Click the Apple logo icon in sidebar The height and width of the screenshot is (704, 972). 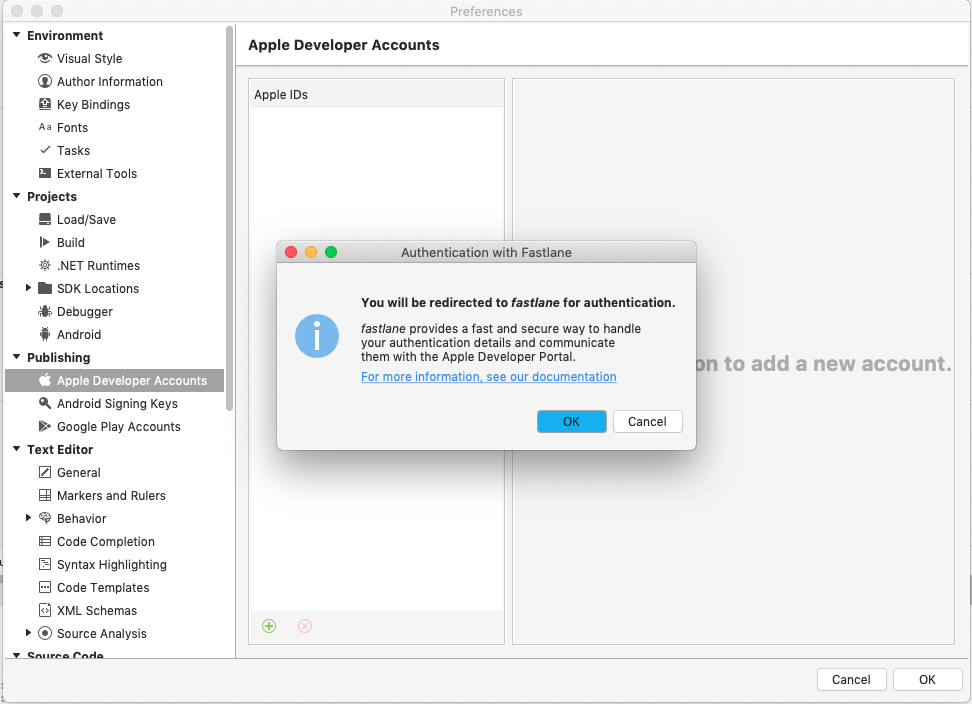[45, 380]
